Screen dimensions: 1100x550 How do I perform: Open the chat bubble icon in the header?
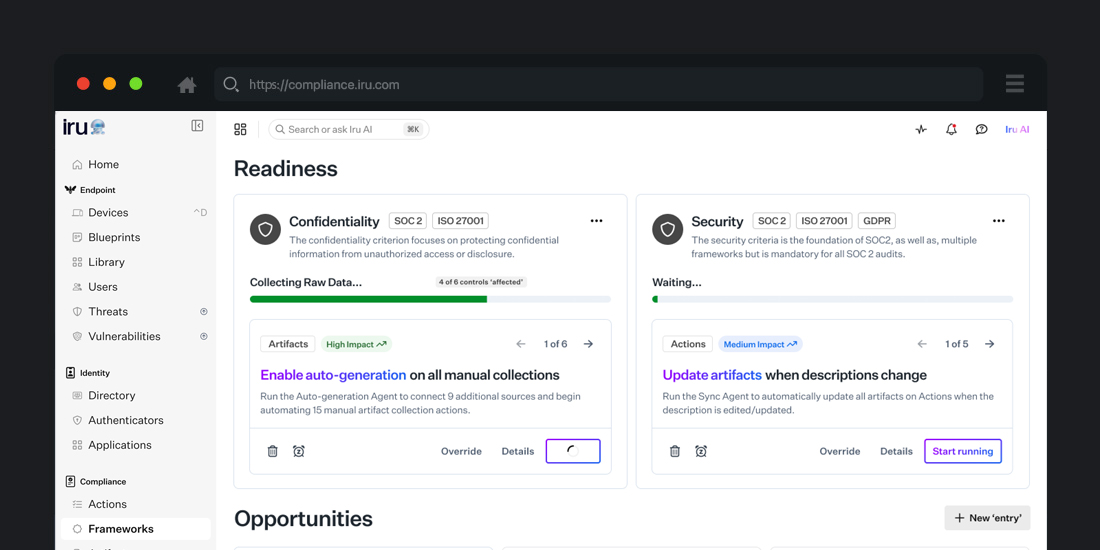click(981, 129)
